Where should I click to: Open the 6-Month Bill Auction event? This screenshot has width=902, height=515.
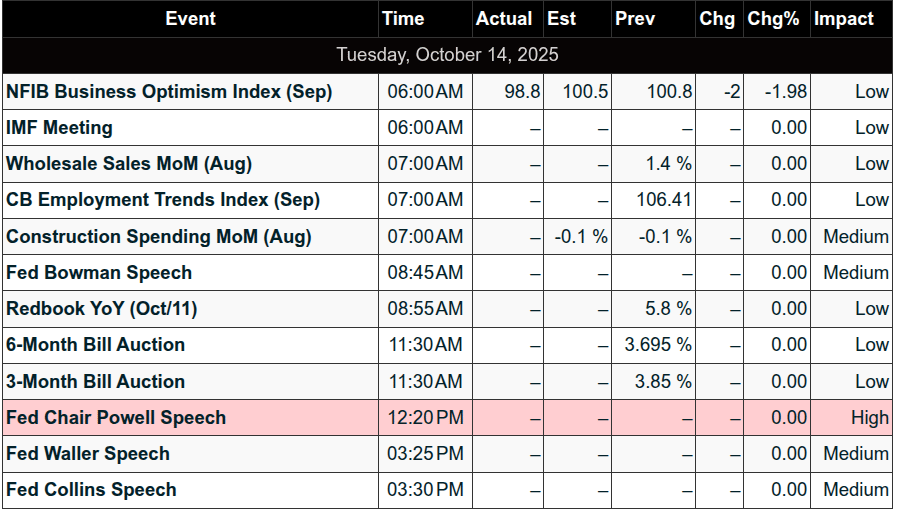tap(96, 345)
